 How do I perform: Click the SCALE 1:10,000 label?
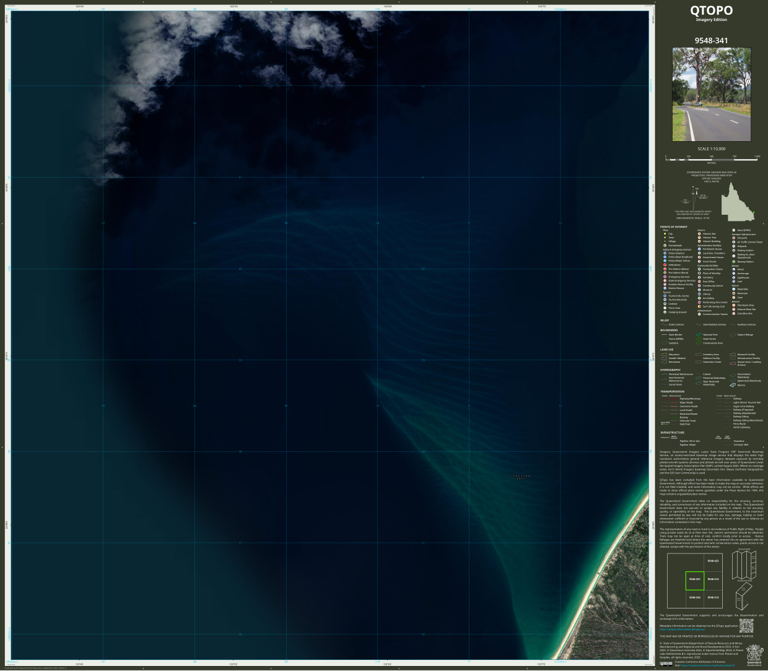pos(711,149)
